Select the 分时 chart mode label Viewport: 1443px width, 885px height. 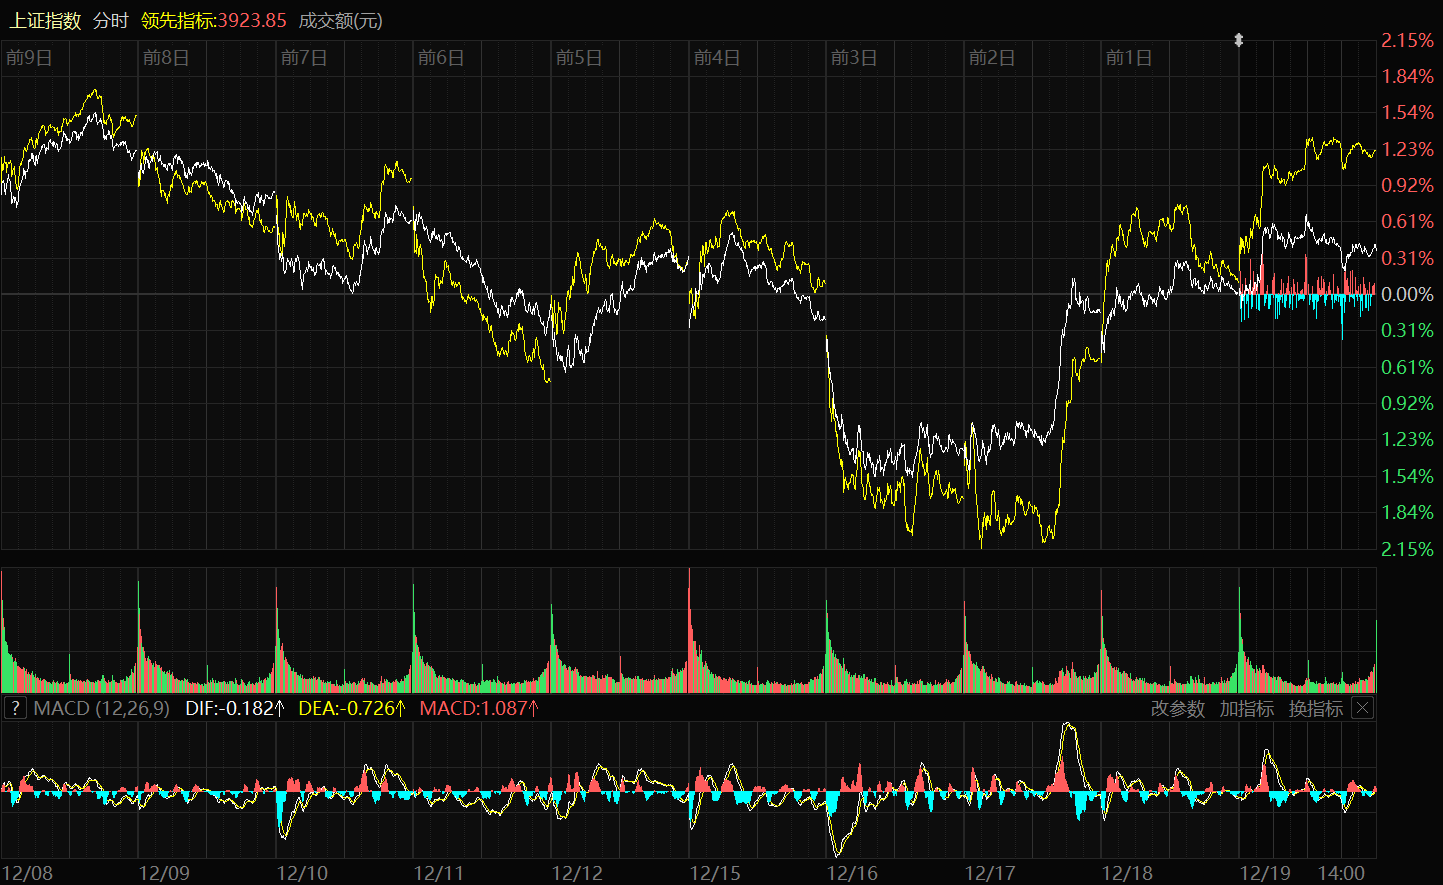click(x=111, y=21)
